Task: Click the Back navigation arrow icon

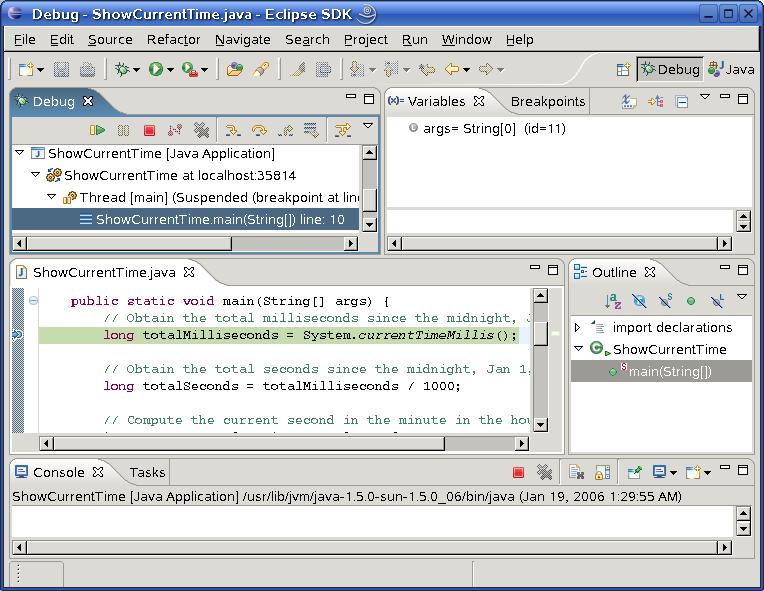Action: pyautogui.click(x=452, y=70)
